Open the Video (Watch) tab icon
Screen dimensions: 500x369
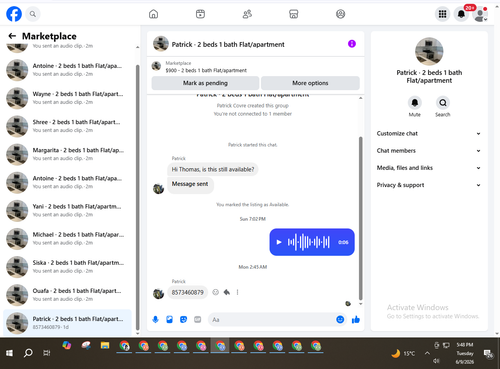tap(200, 14)
